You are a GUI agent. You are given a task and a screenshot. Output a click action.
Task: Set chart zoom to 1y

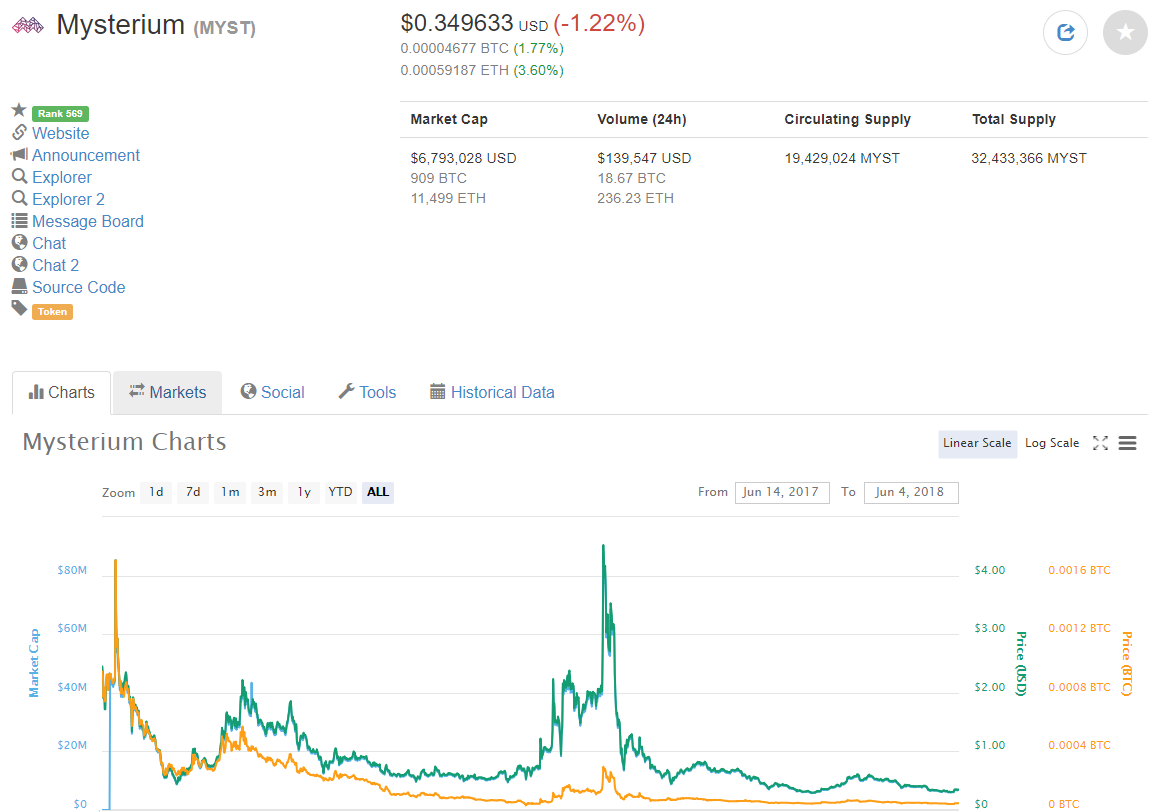point(304,492)
